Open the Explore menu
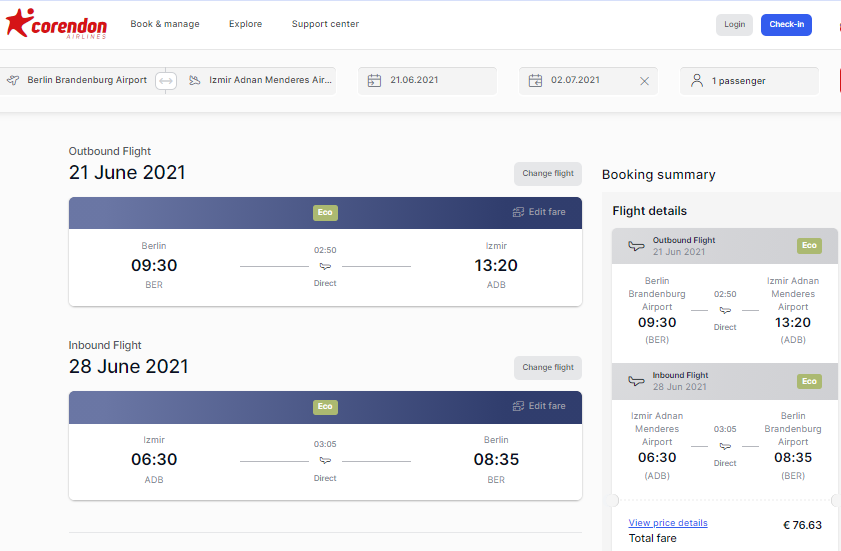The height and width of the screenshot is (551, 841). (245, 24)
